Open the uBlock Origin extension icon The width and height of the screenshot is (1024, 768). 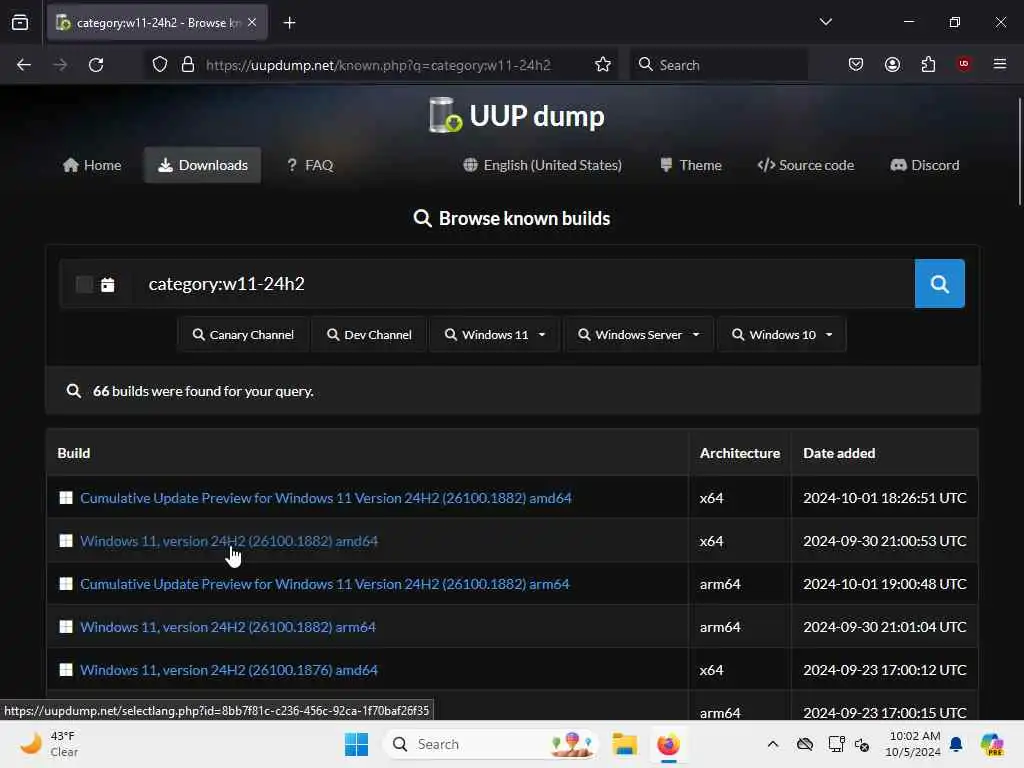point(963,64)
